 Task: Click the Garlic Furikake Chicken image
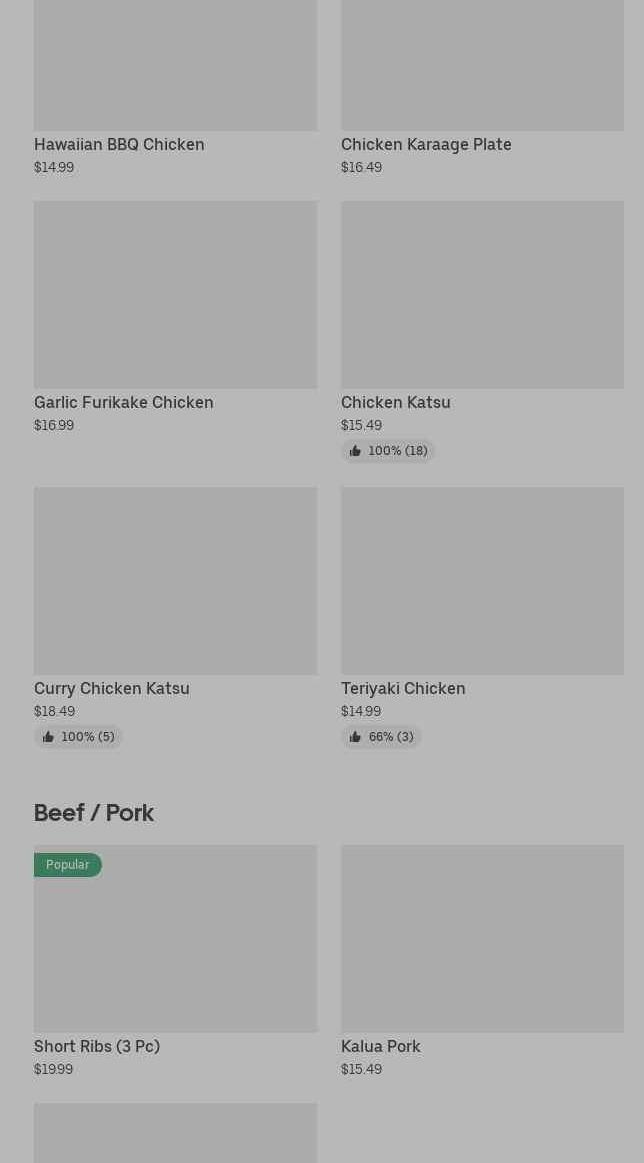point(175,294)
